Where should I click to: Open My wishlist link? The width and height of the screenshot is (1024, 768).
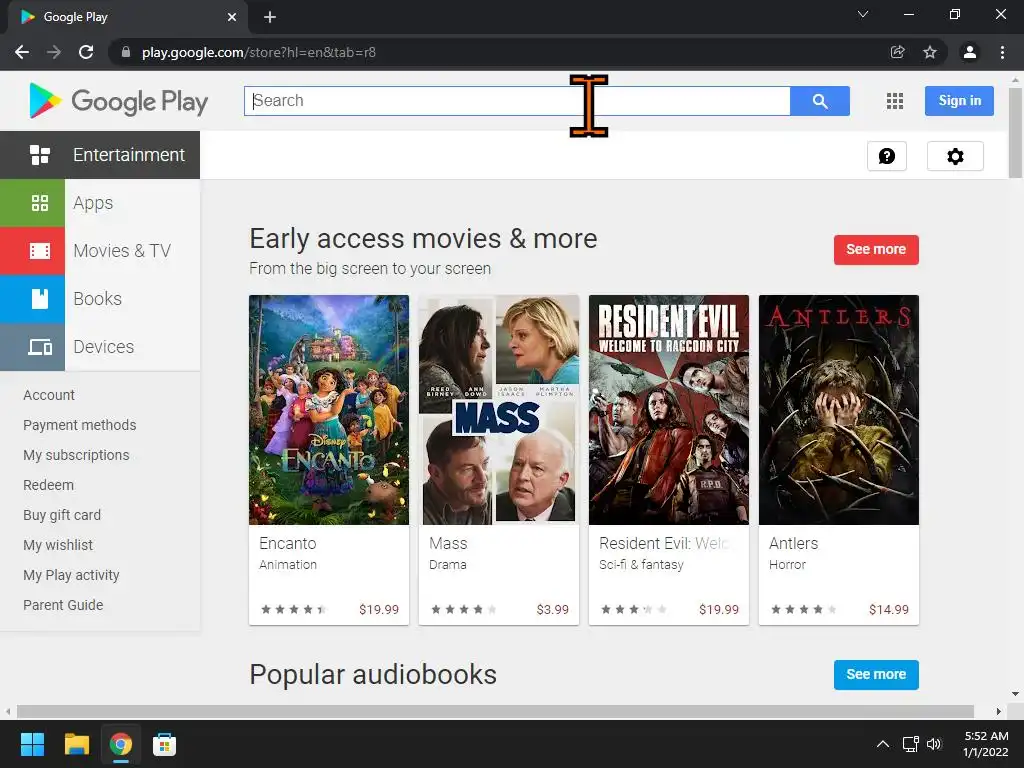click(58, 545)
